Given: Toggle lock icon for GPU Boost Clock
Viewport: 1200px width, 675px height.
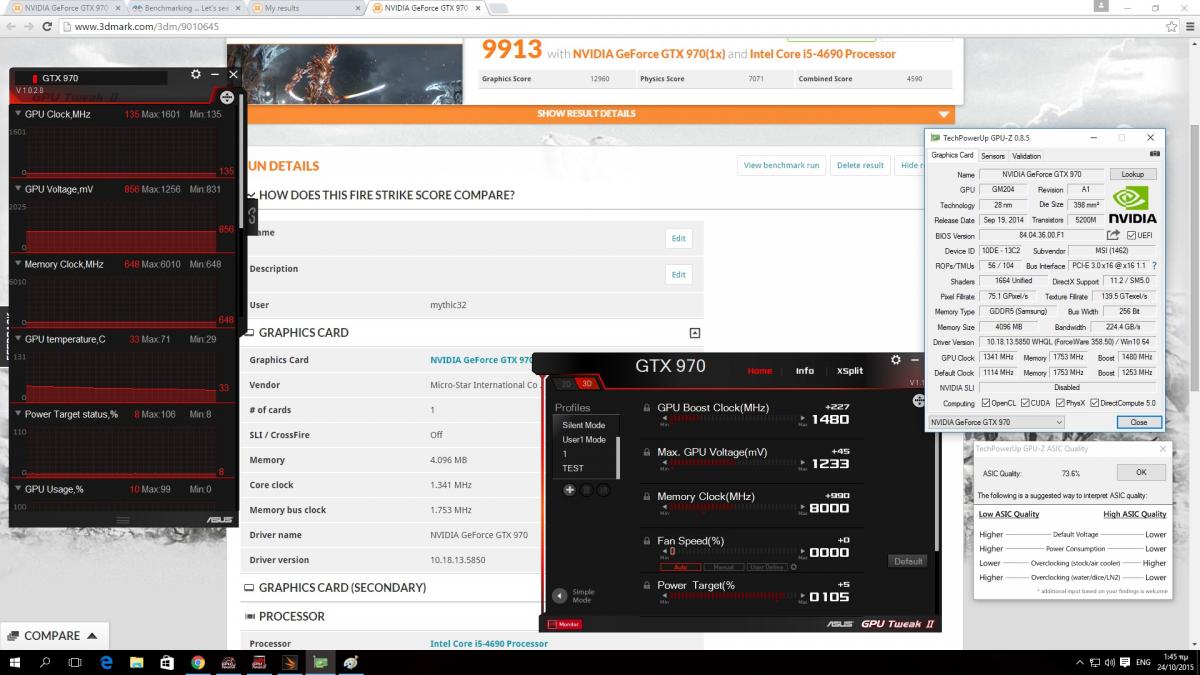Looking at the screenshot, I should [646, 408].
